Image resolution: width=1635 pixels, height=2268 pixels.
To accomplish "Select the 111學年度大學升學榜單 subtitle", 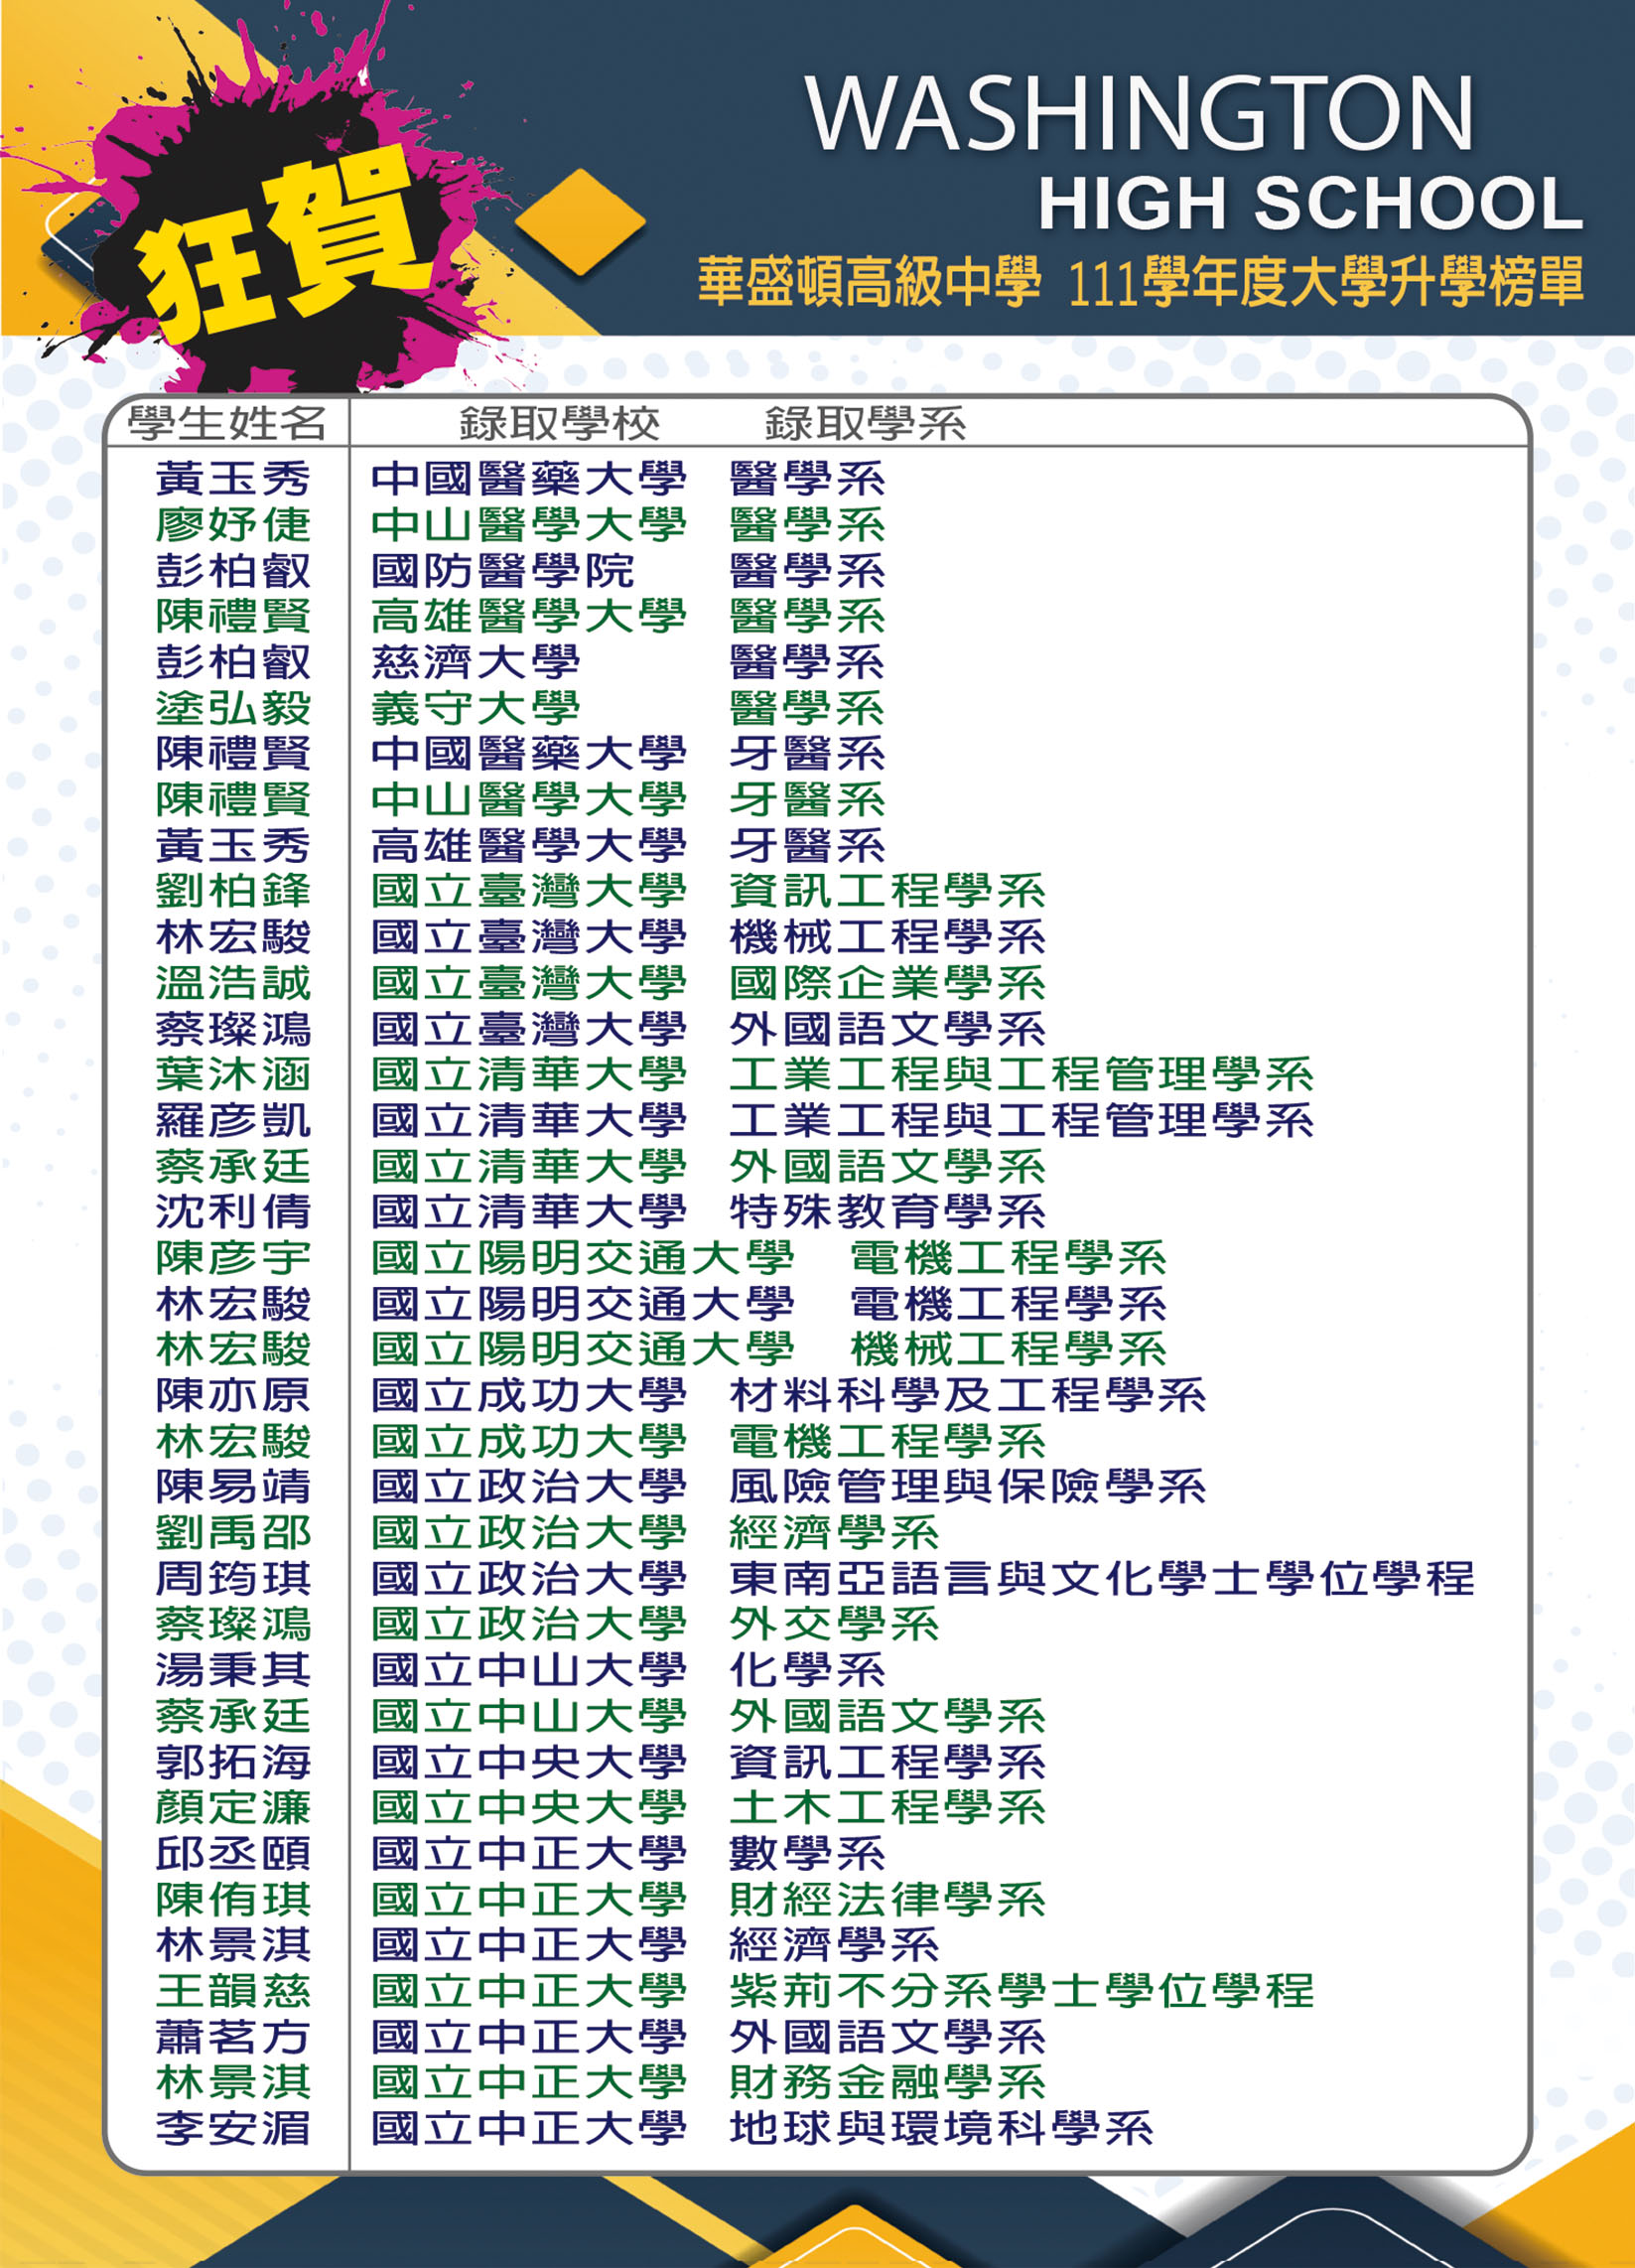I will coord(1326,281).
